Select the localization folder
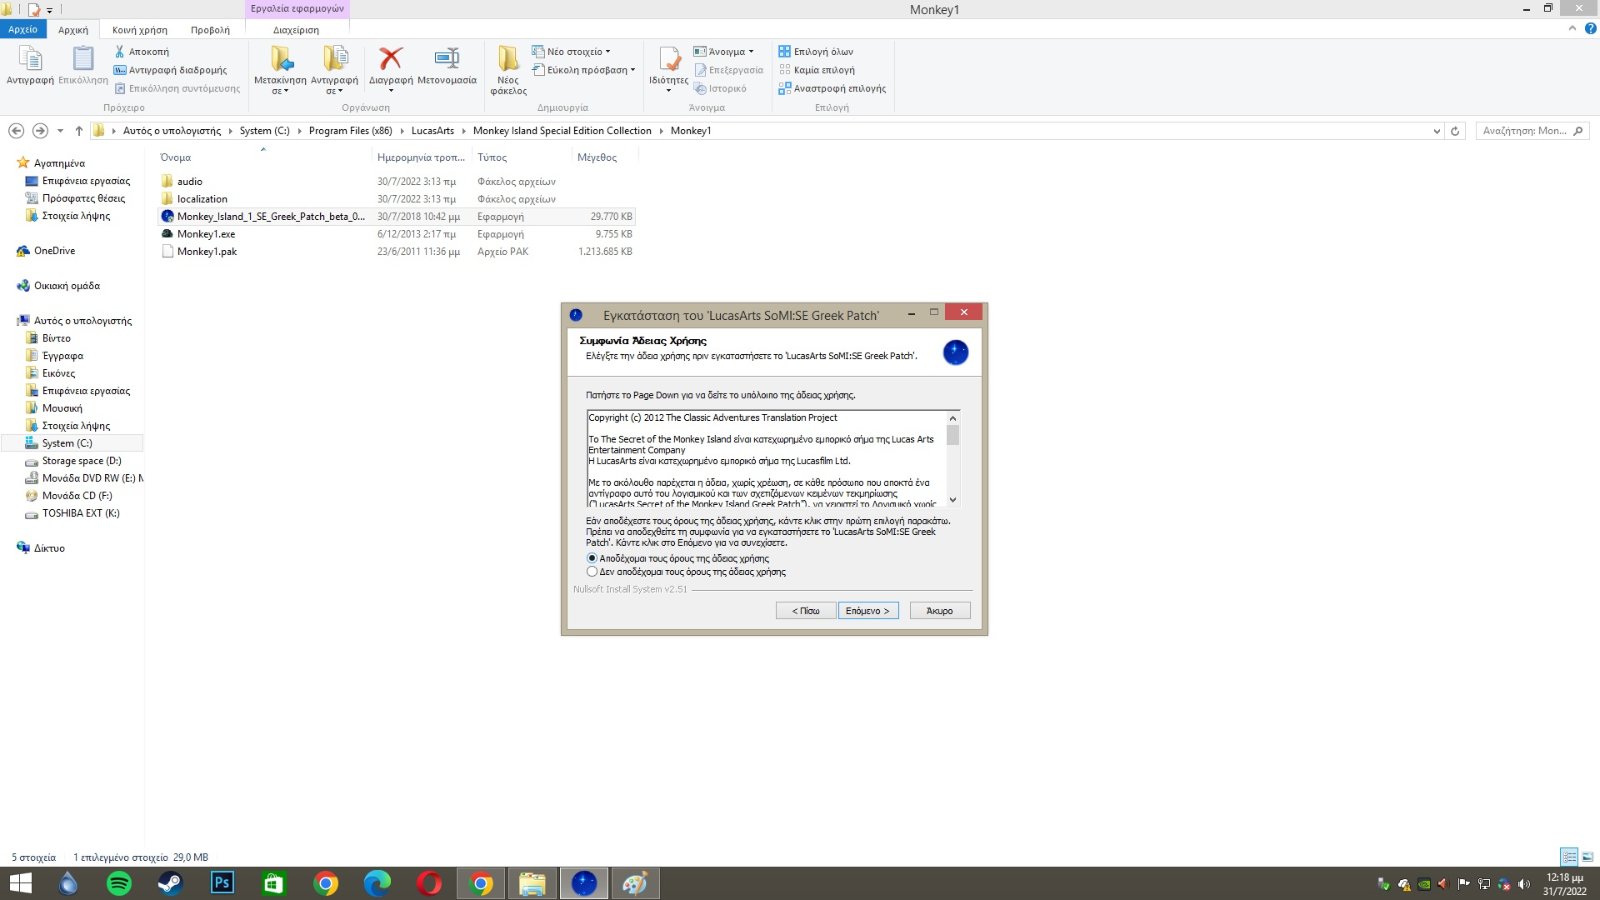 [202, 199]
